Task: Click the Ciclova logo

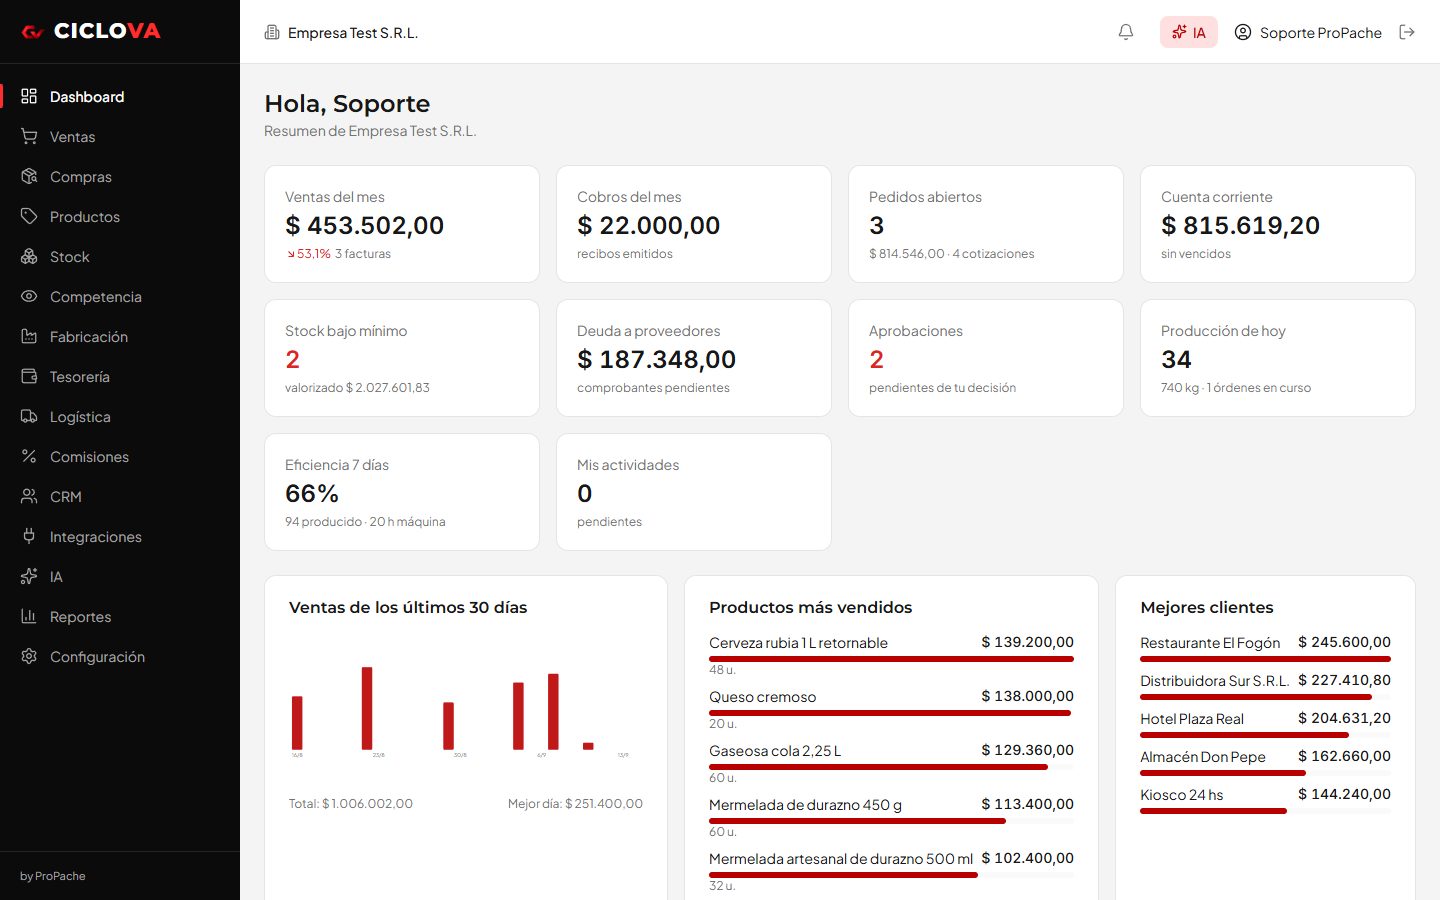Action: click(x=91, y=32)
